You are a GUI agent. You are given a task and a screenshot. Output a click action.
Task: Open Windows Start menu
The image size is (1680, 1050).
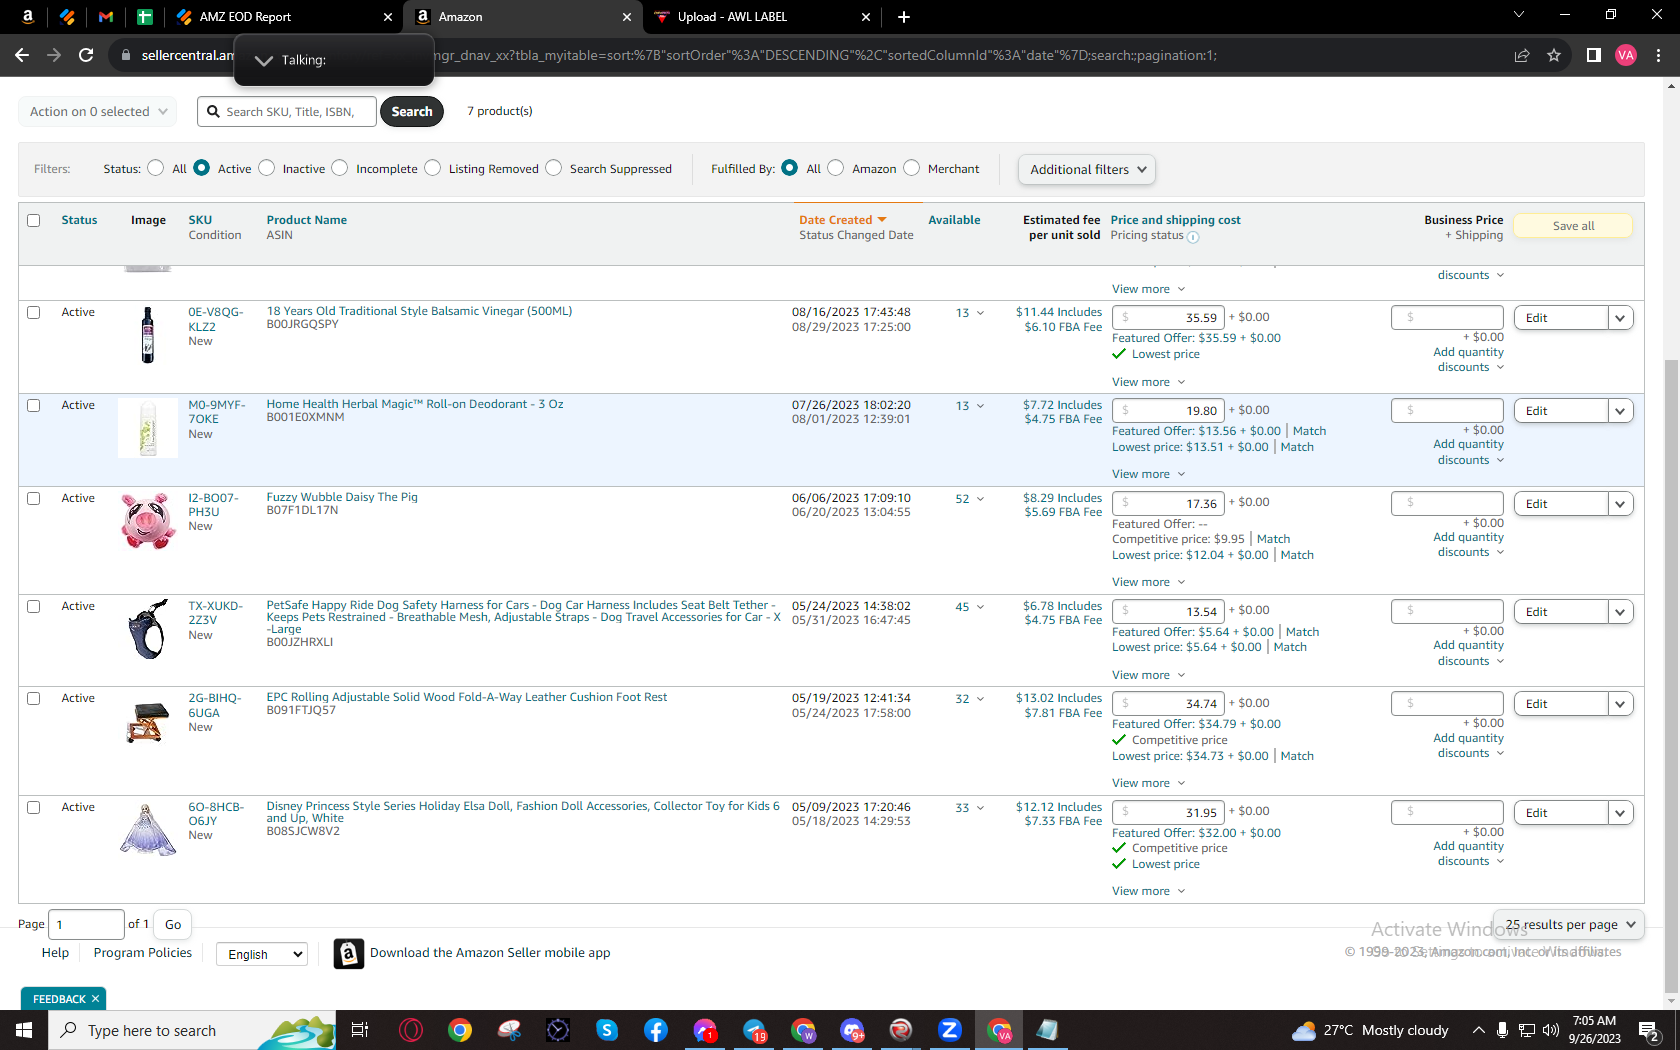pos(24,1030)
